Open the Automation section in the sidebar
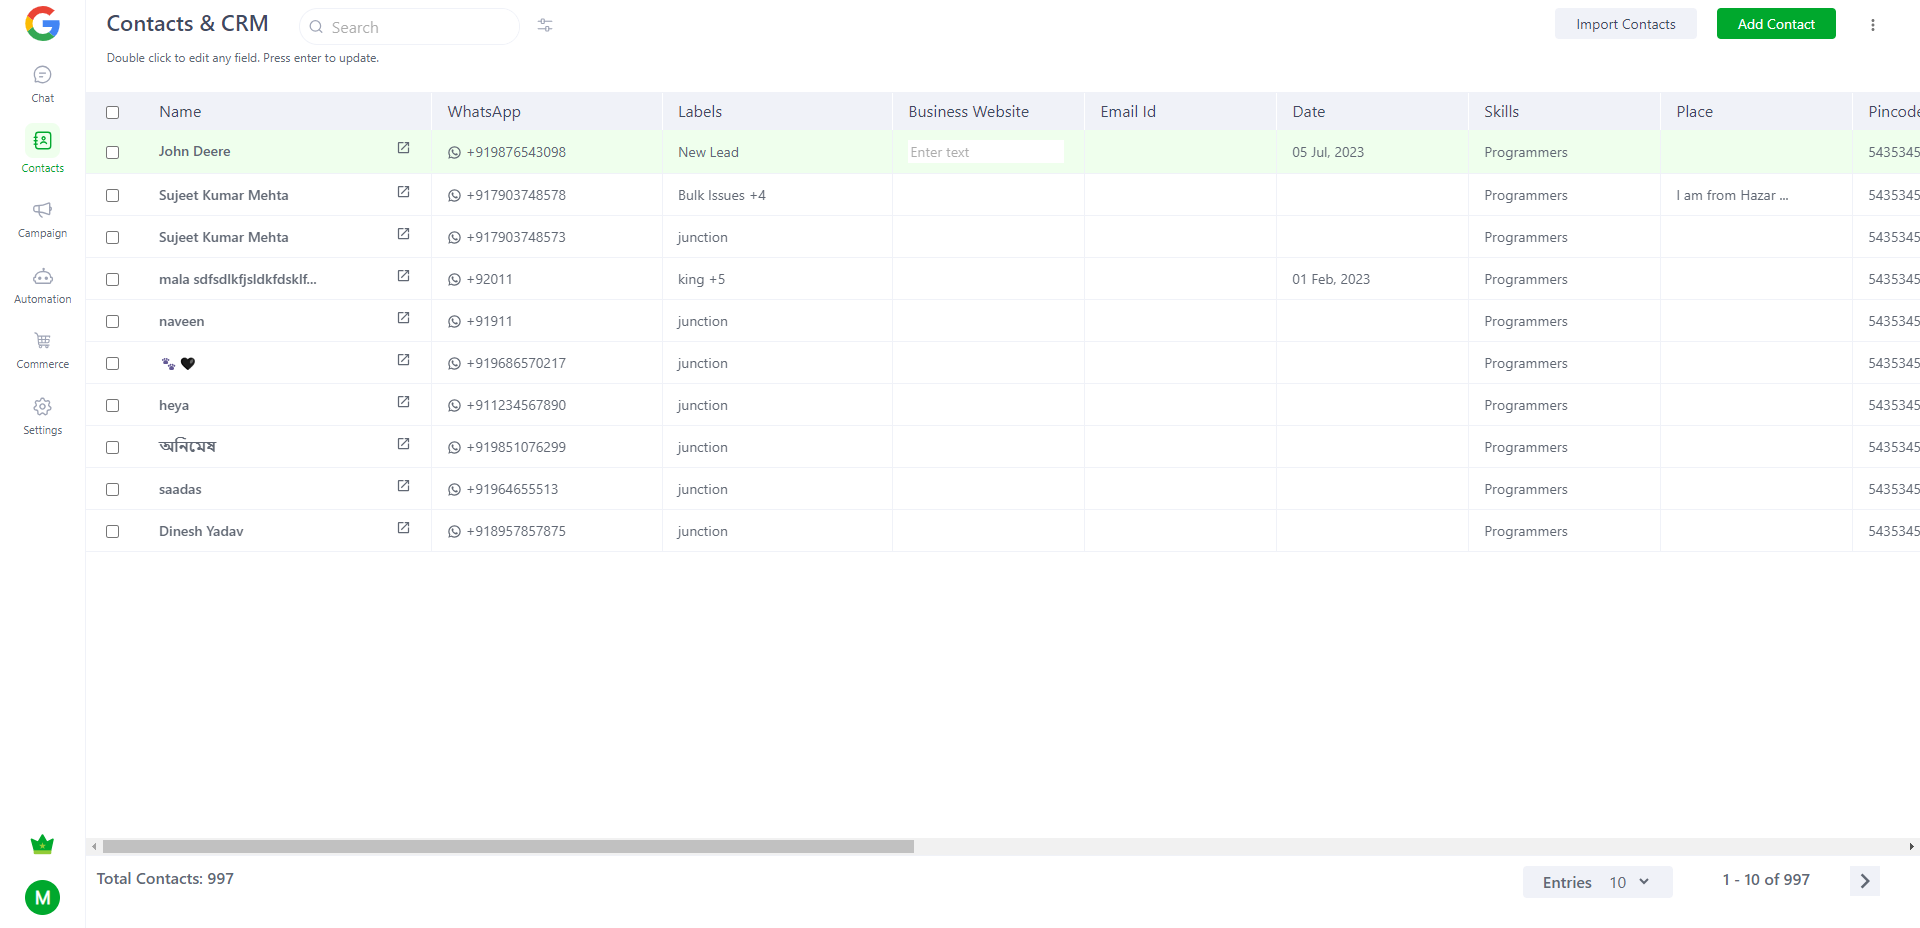This screenshot has width=1920, height=928. [x=42, y=283]
